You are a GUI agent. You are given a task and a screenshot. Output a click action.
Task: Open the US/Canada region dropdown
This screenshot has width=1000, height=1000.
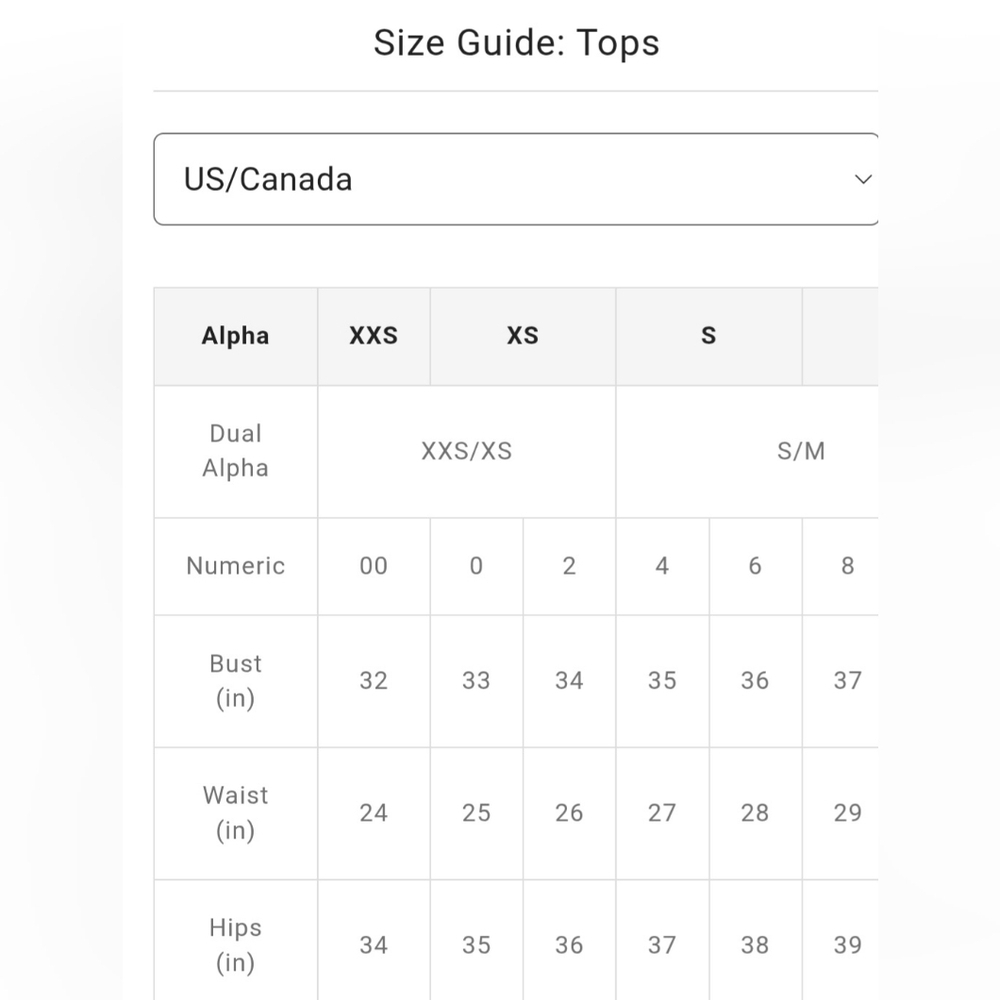point(516,179)
